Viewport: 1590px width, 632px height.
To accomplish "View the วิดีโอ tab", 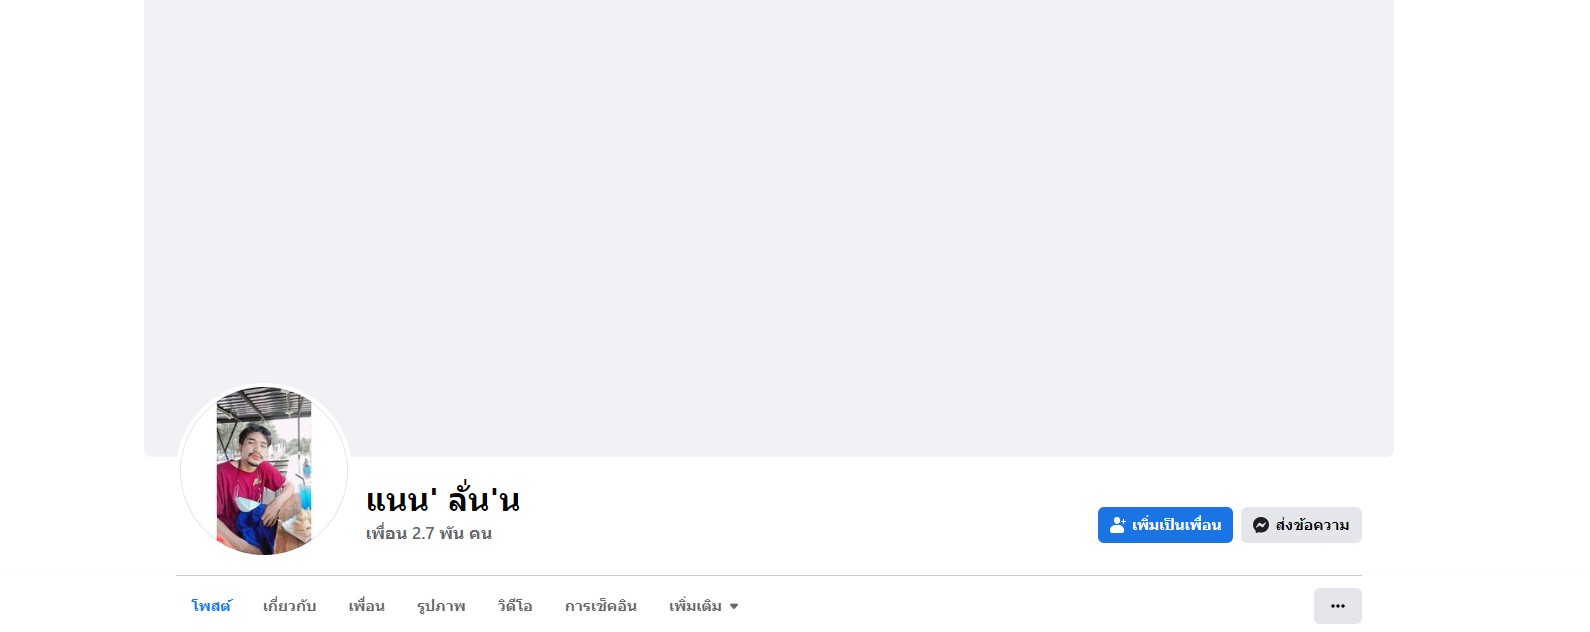I will 515,606.
